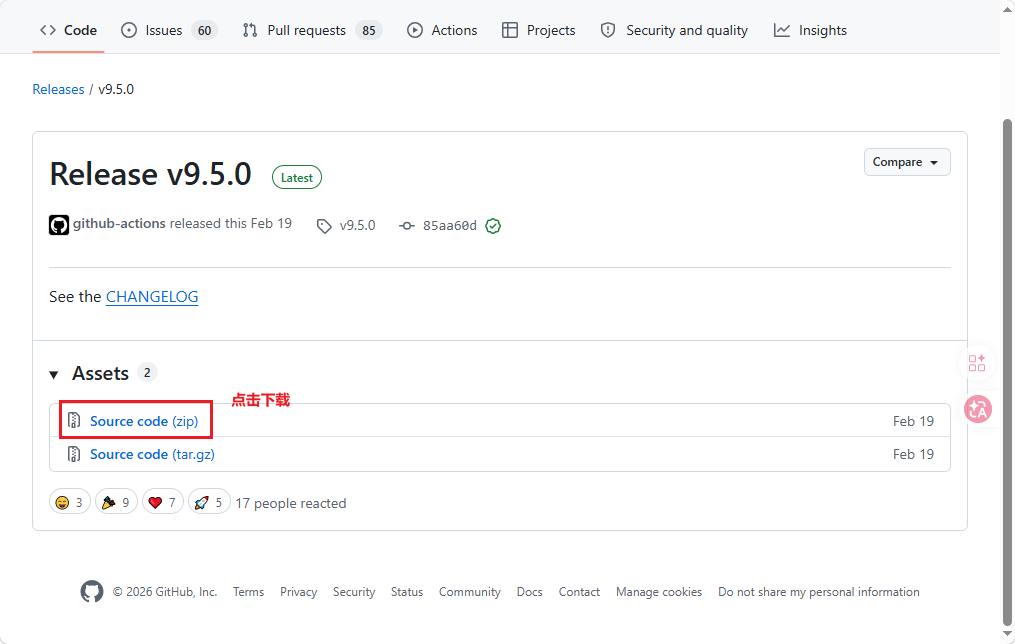This screenshot has height=644, width=1015.
Task: Click the Issues circle-dot icon
Action: [x=129, y=30]
